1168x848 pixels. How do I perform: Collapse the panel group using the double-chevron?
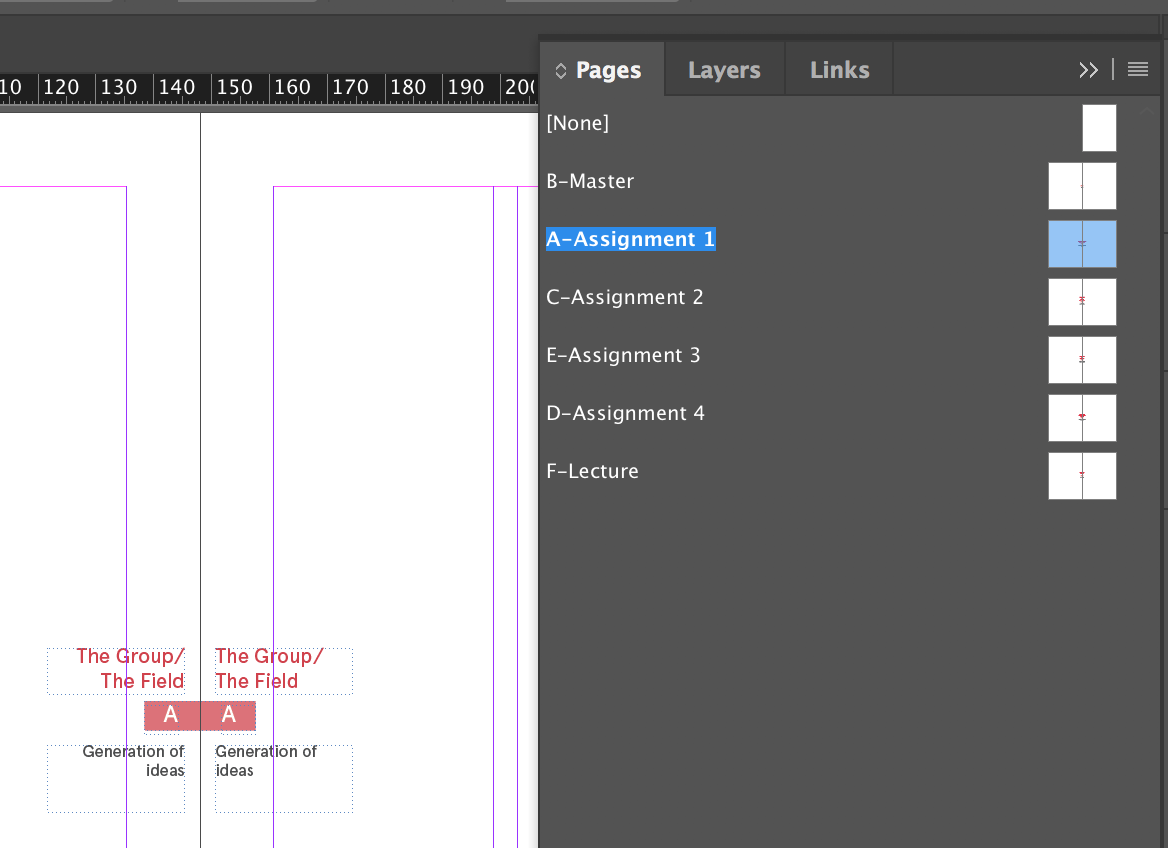(1088, 70)
